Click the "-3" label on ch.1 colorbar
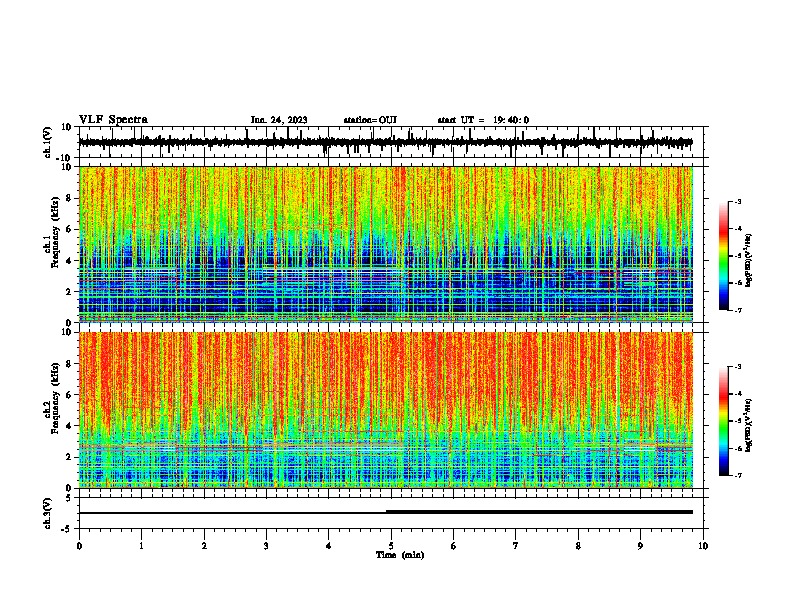This screenshot has height=612, width=792. (x=738, y=201)
